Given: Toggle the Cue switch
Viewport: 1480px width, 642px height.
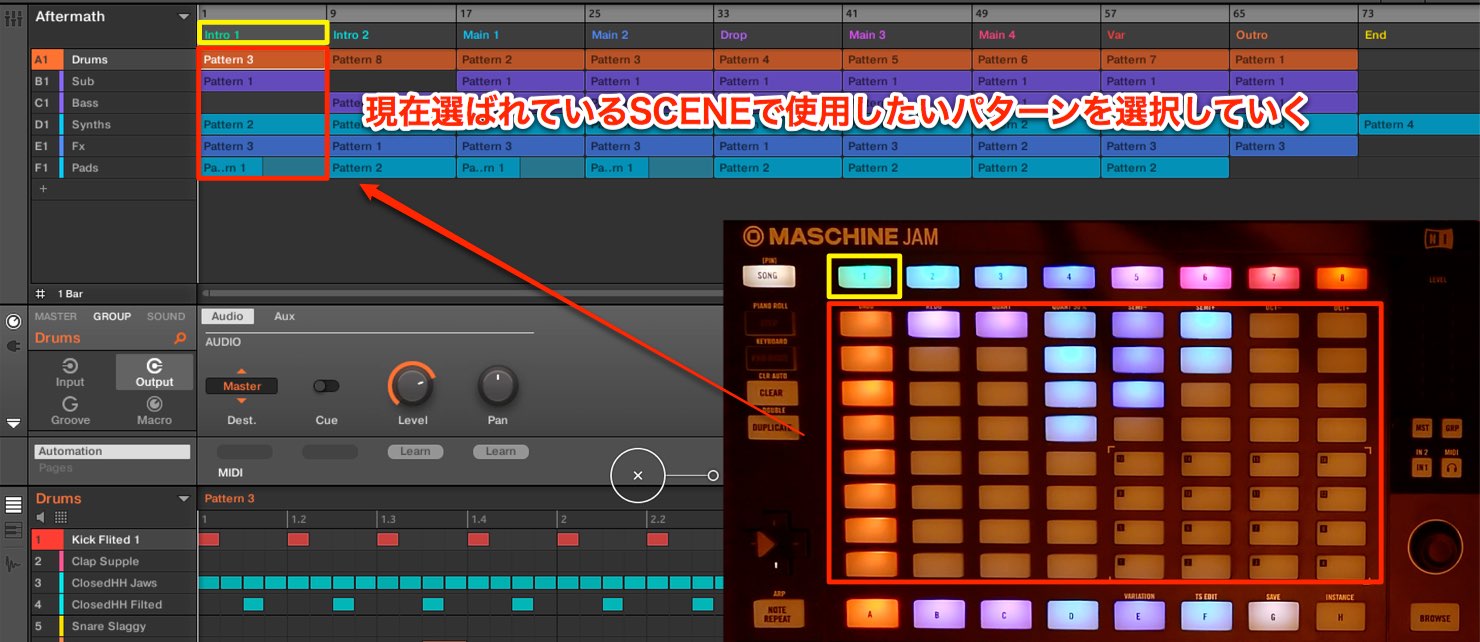Looking at the screenshot, I should [326, 386].
